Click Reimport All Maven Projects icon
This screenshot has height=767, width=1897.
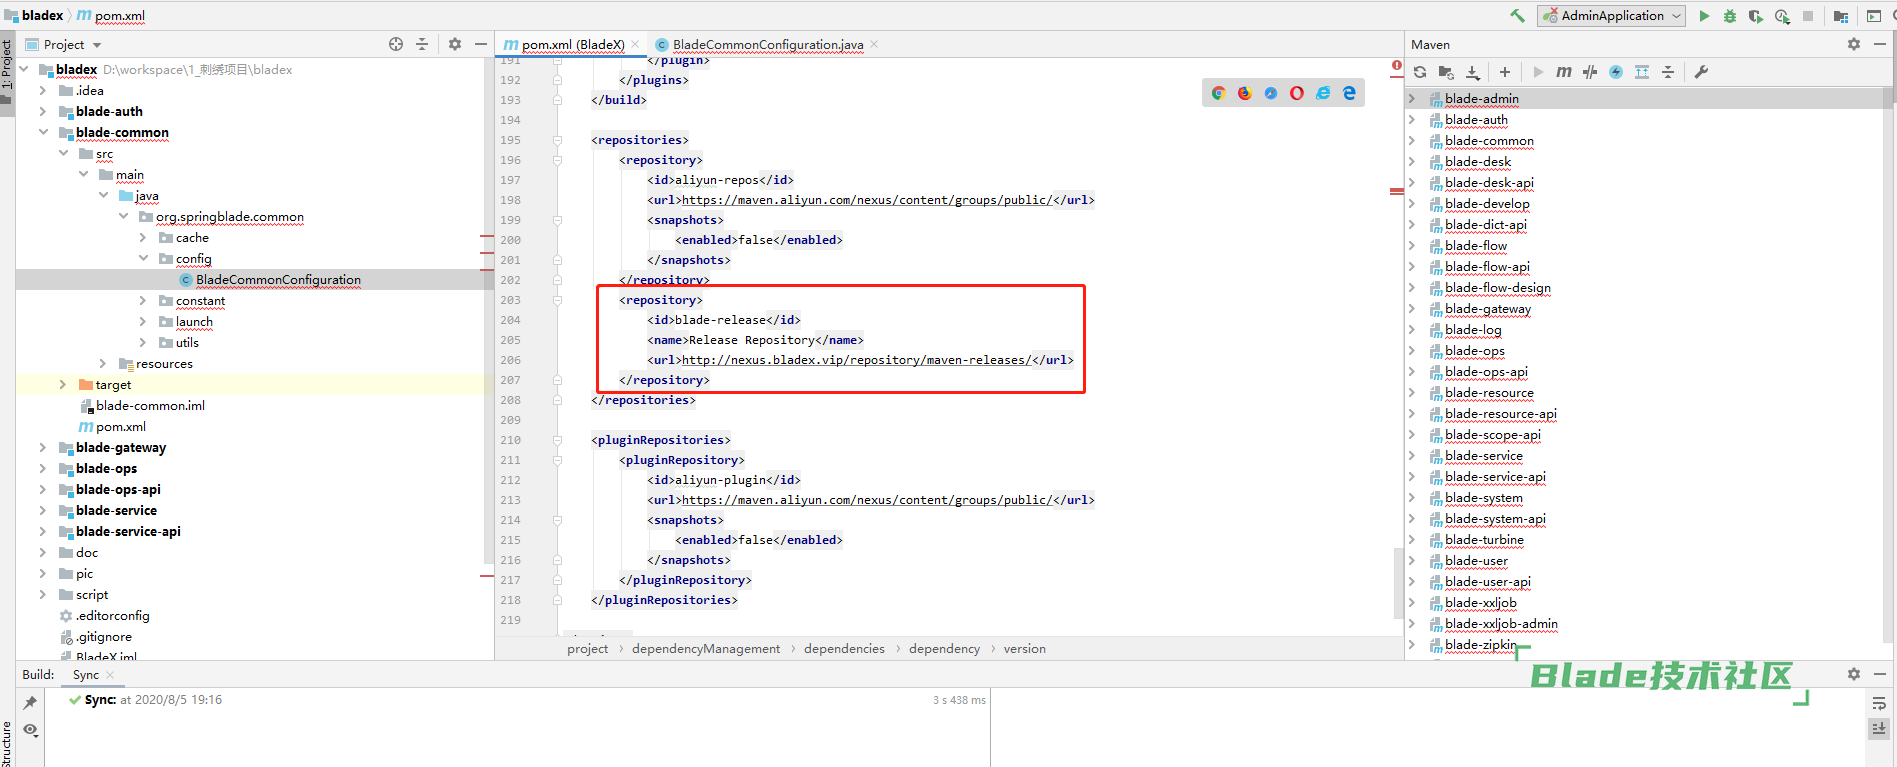1420,72
